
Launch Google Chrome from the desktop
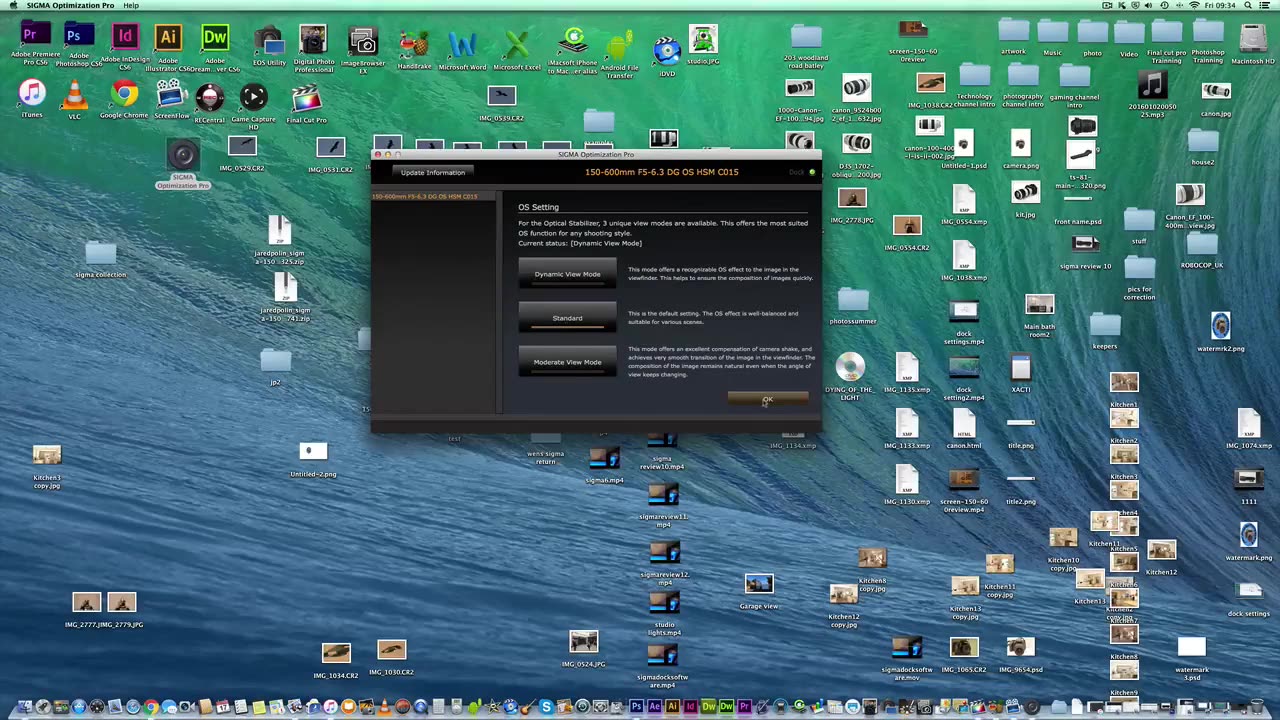click(124, 96)
